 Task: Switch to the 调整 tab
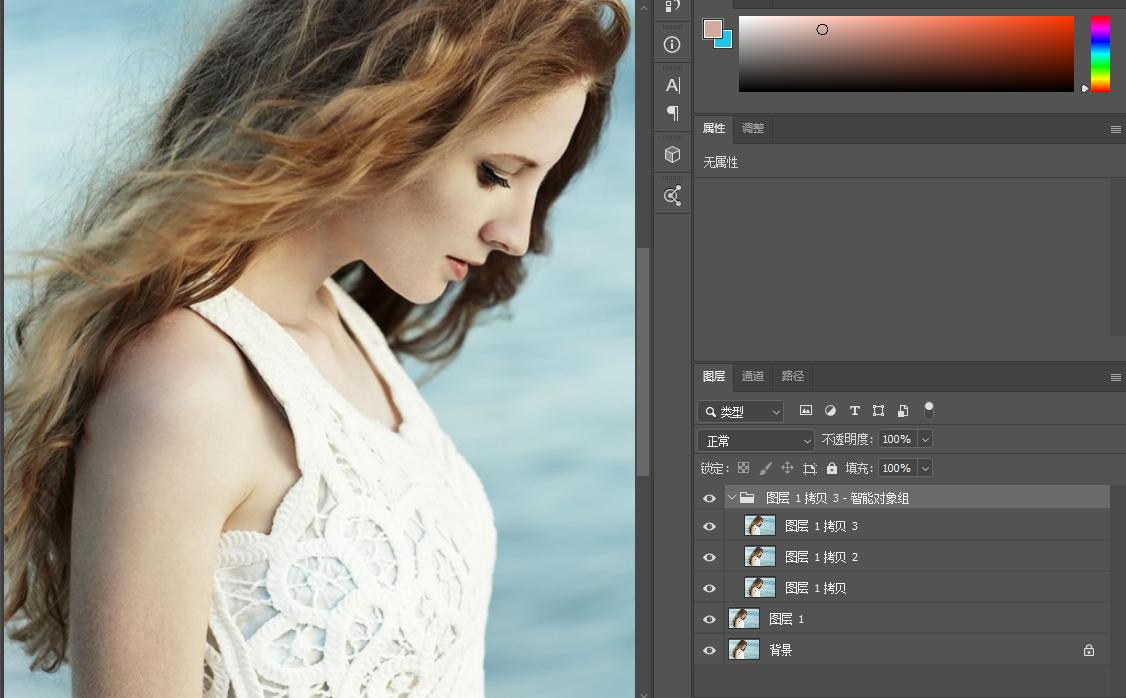[752, 128]
